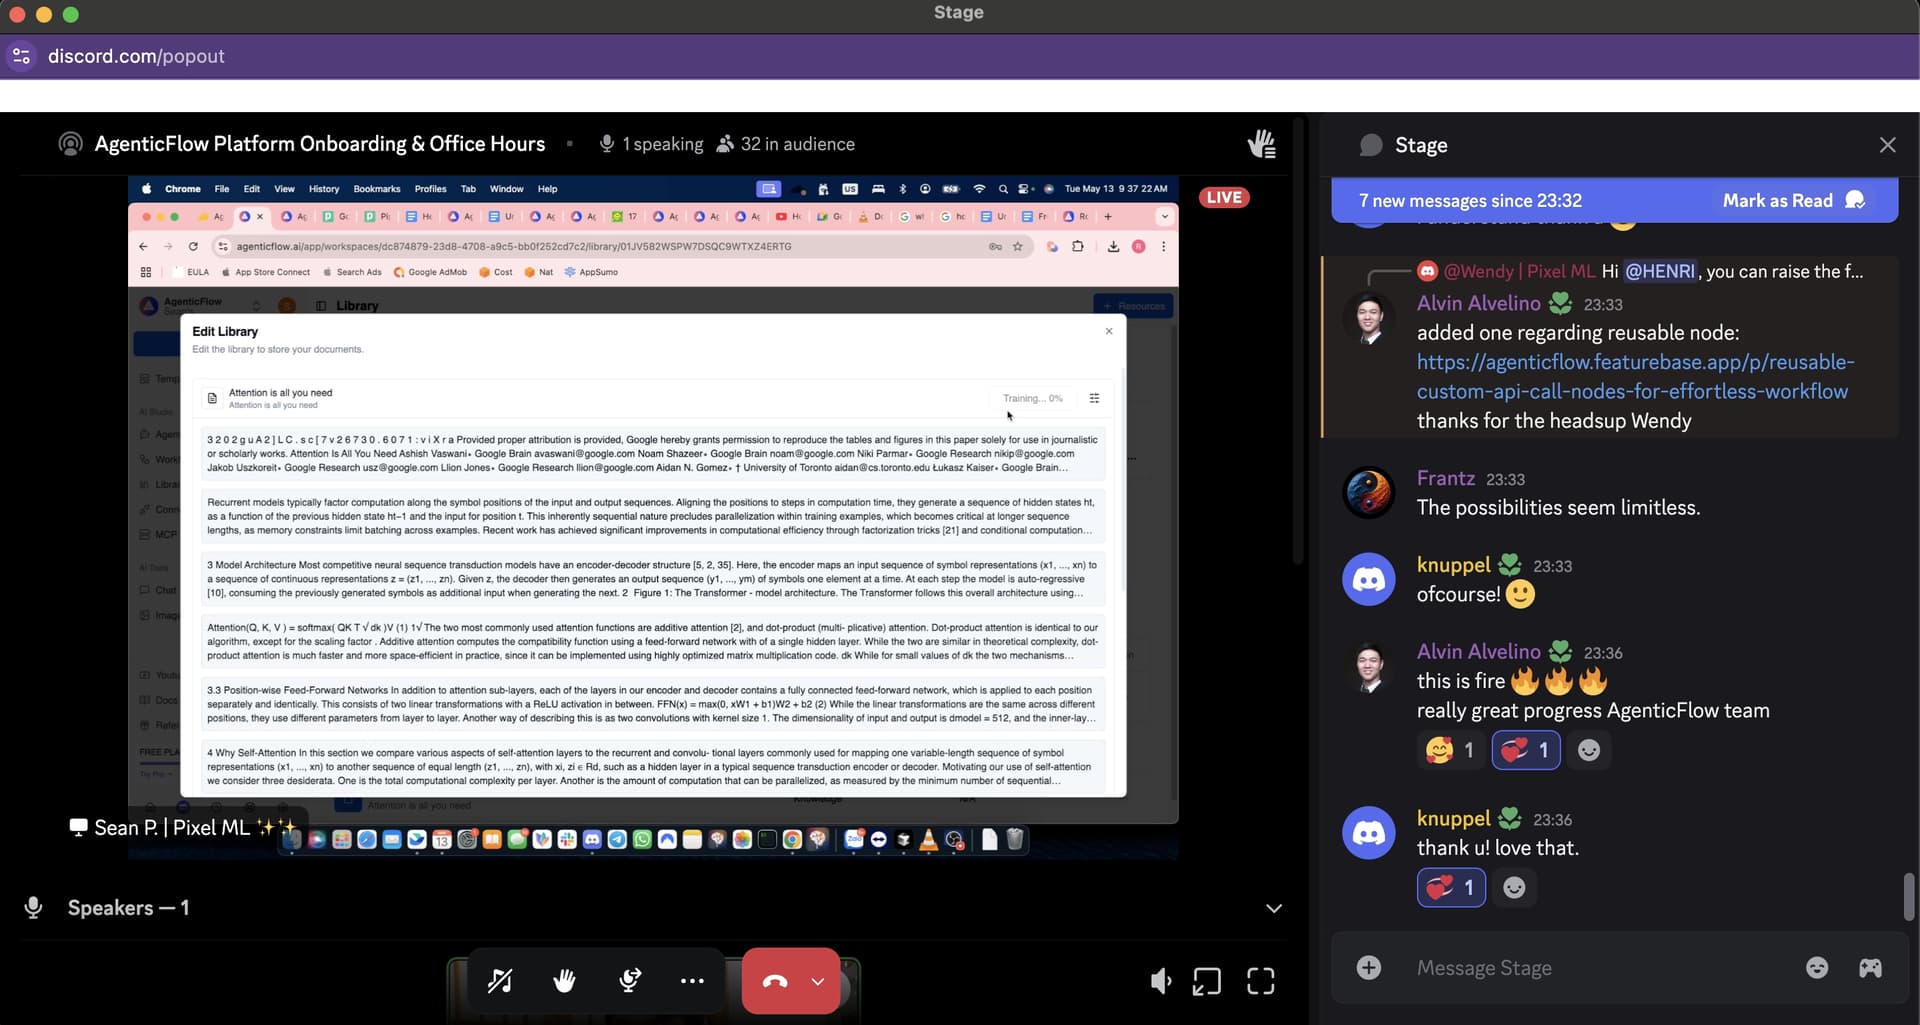
Task: Click '32 in audience' text
Action: coord(797,144)
